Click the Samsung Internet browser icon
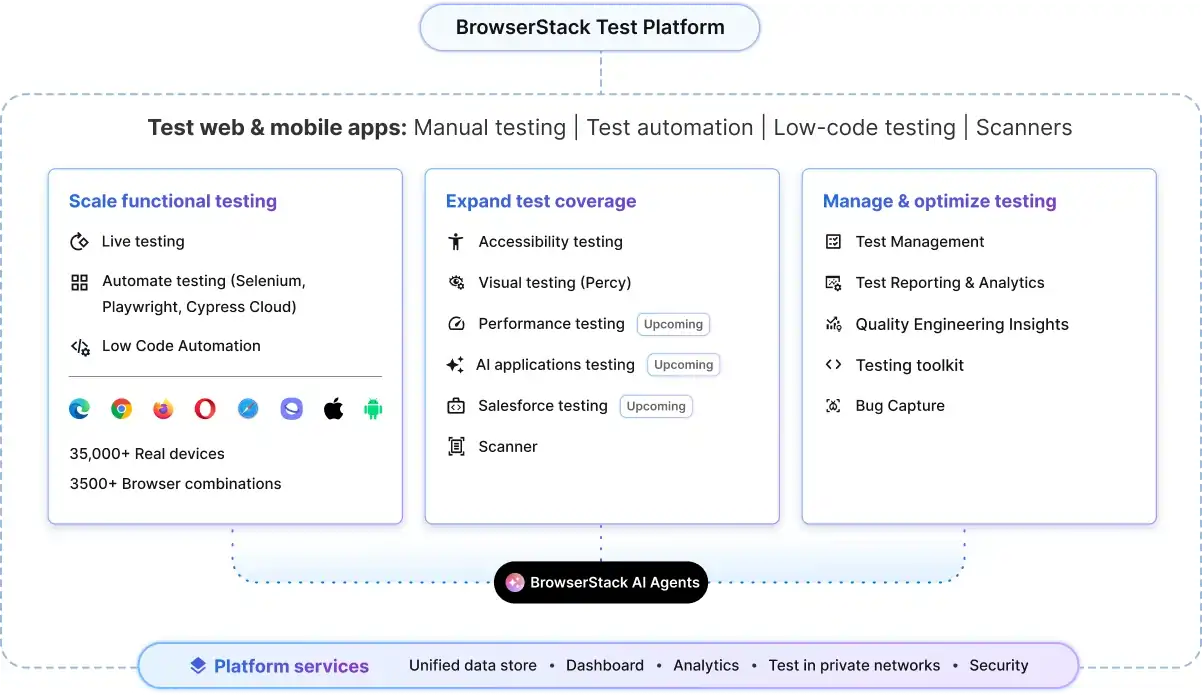This screenshot has width=1202, height=695. (x=291, y=408)
